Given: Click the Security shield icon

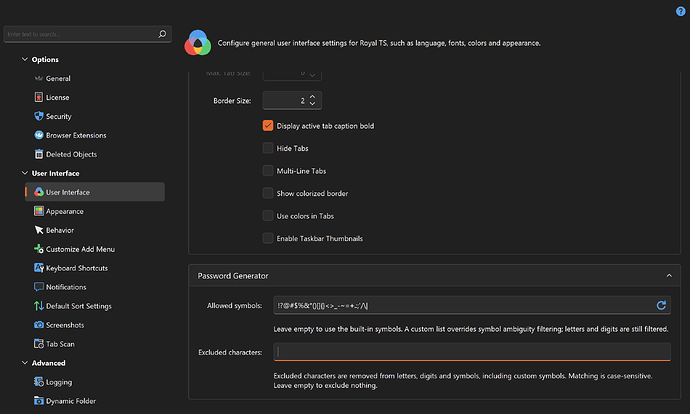Looking at the screenshot, I should click(x=39, y=116).
